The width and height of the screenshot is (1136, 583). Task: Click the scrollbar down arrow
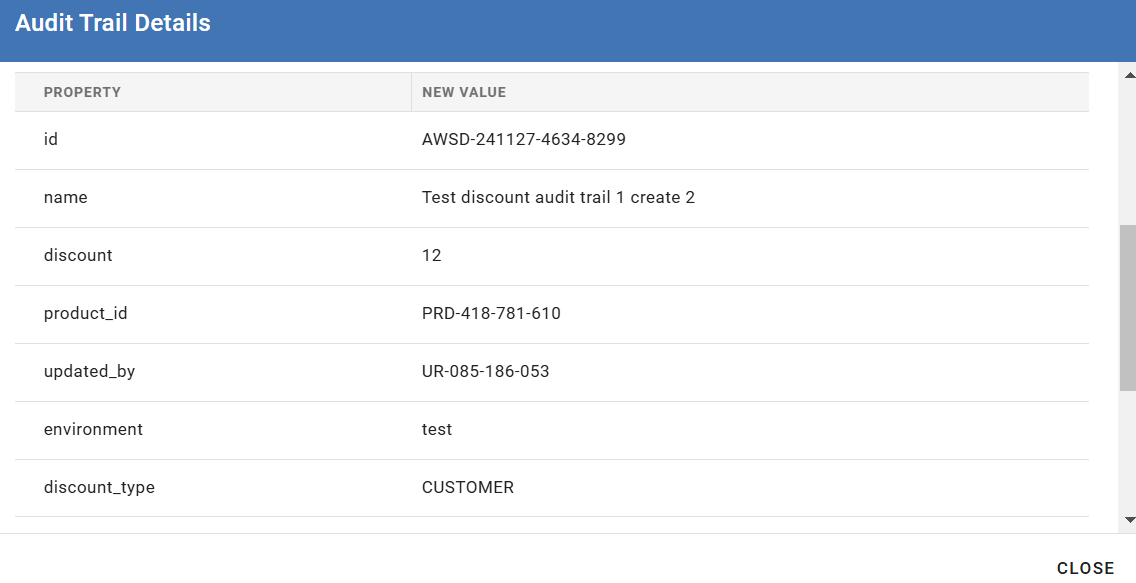1129,519
